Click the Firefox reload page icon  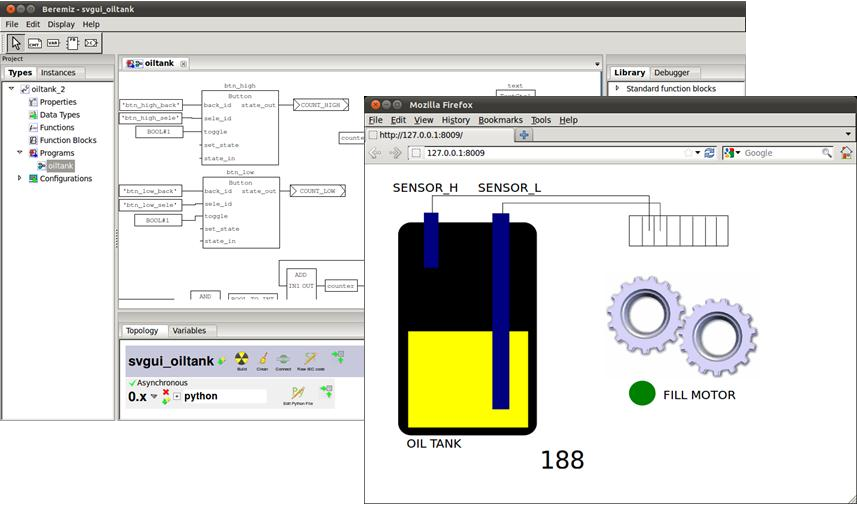709,153
